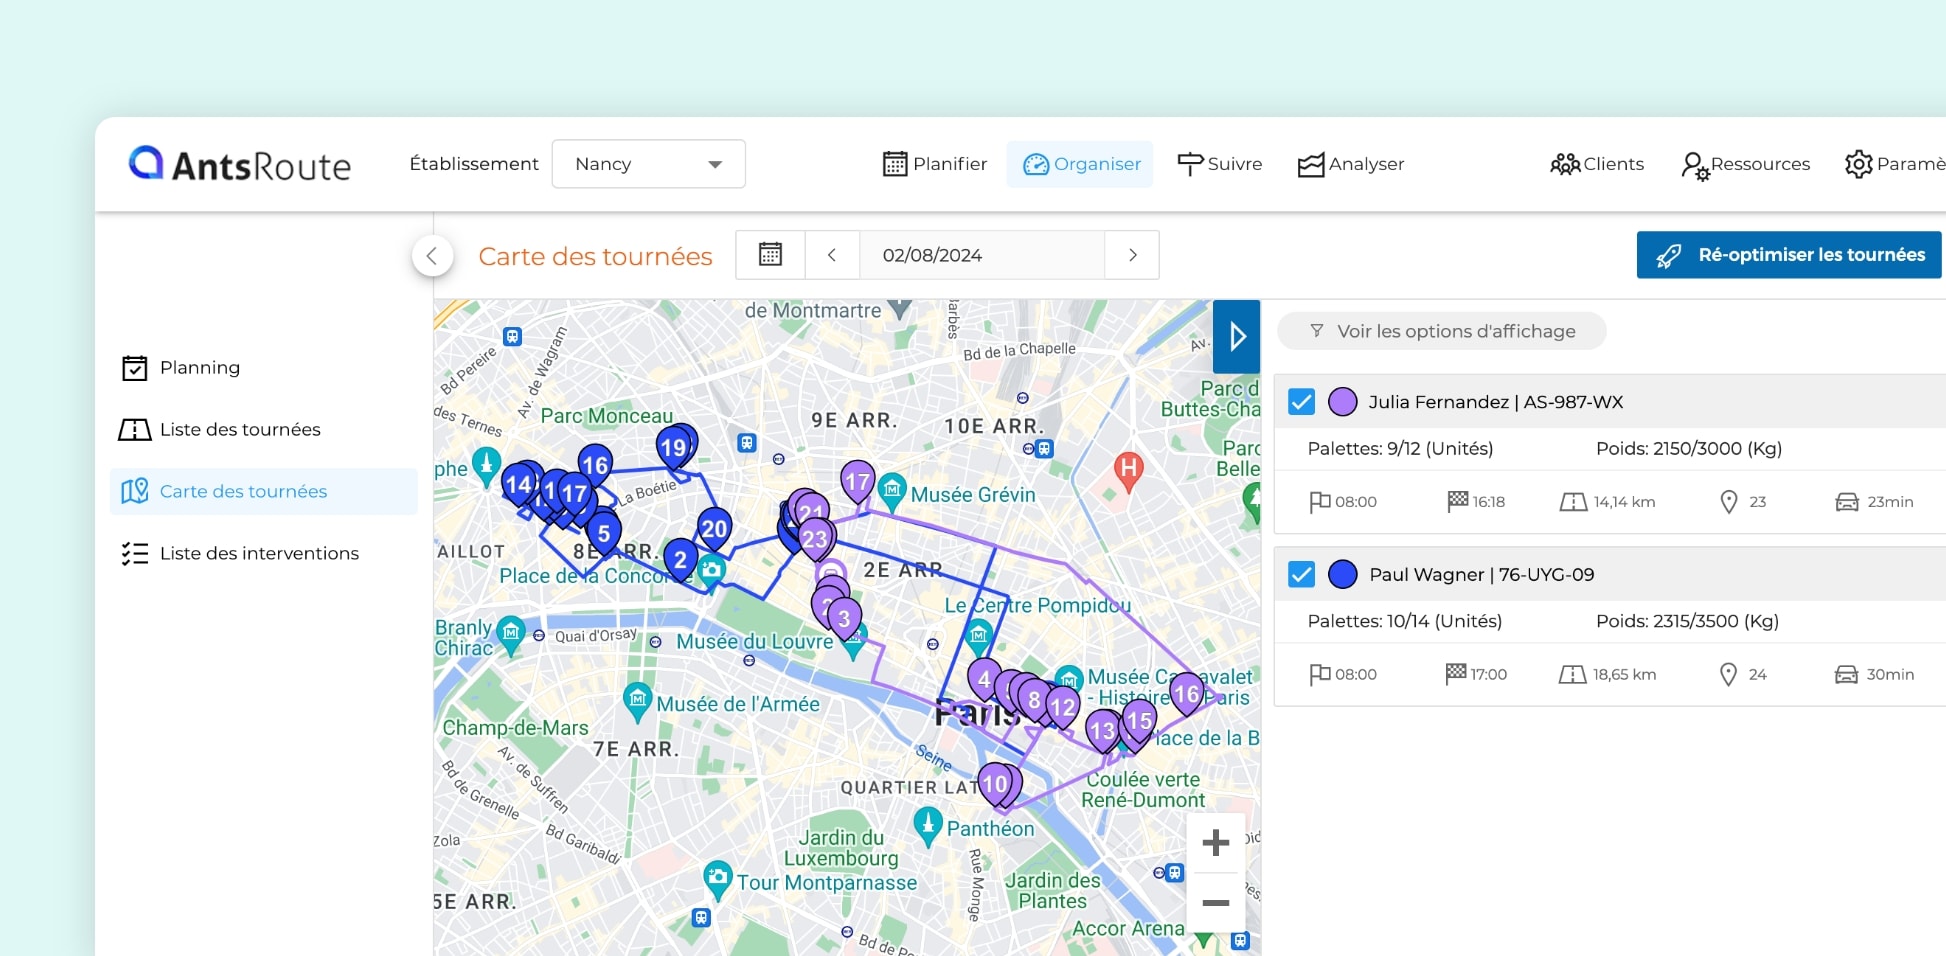The image size is (1946, 956).
Task: Go to previous day with left chevron
Action: click(831, 255)
